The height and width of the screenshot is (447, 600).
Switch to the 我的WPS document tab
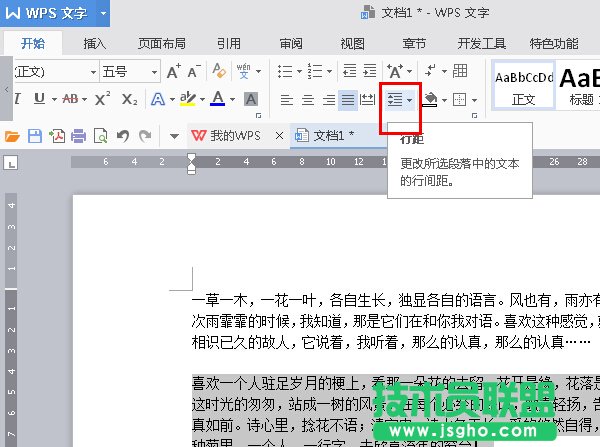232,135
